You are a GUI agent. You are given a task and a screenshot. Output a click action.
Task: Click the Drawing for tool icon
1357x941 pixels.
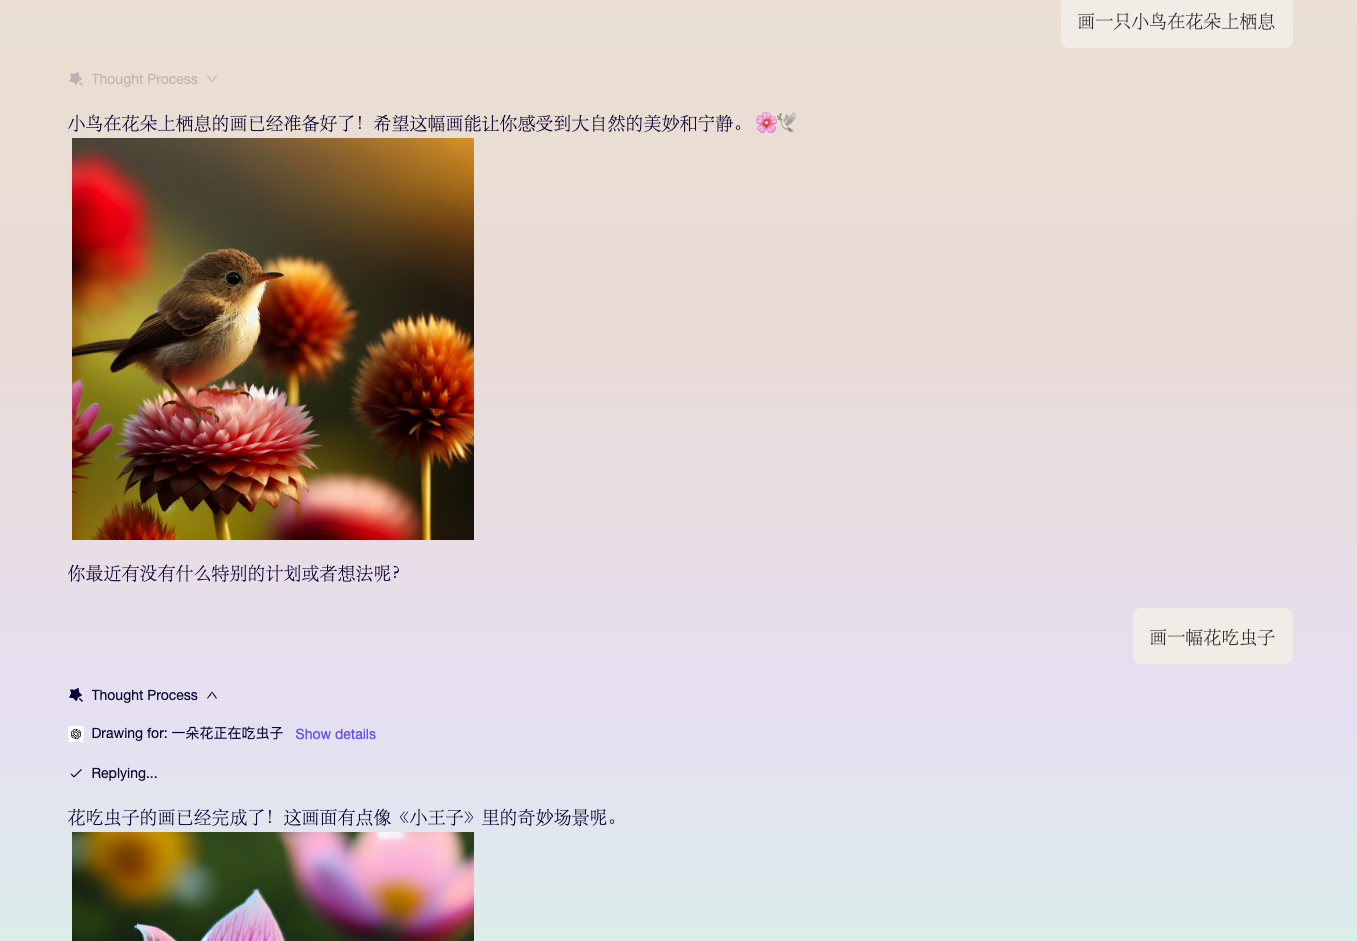(76, 734)
